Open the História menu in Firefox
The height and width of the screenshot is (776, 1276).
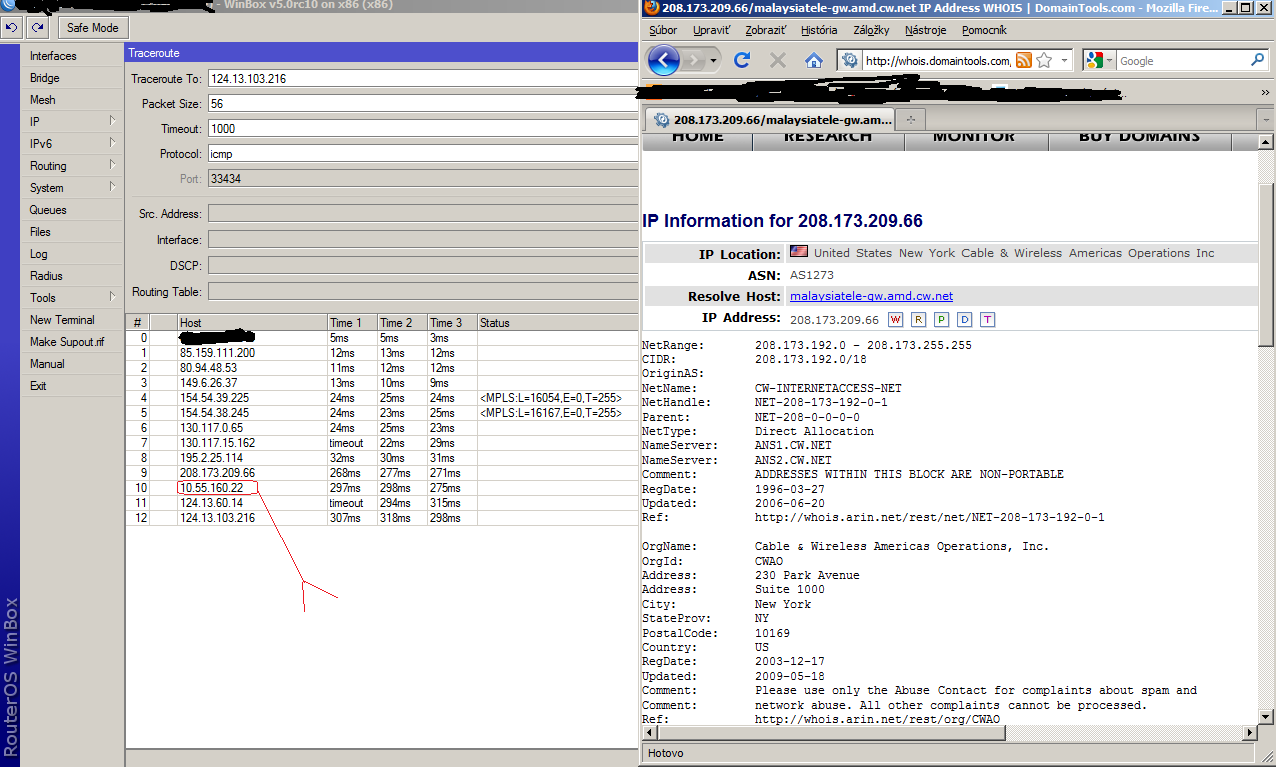820,31
